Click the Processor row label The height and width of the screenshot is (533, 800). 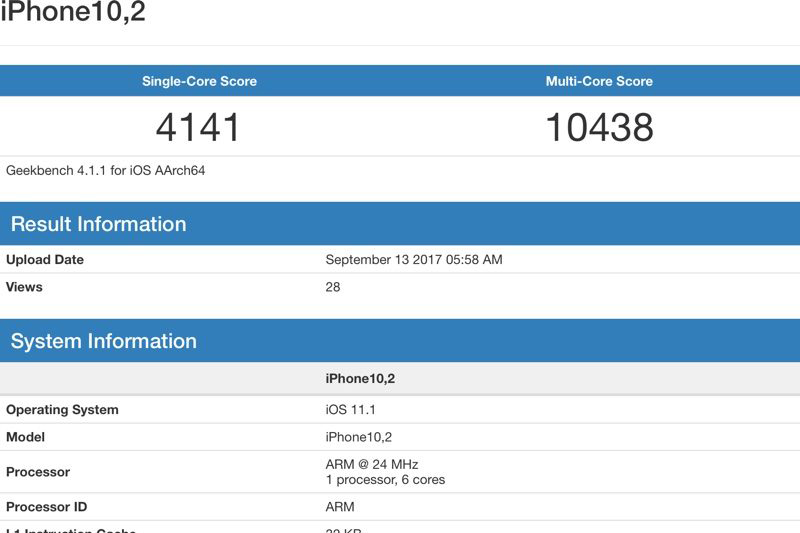38,472
